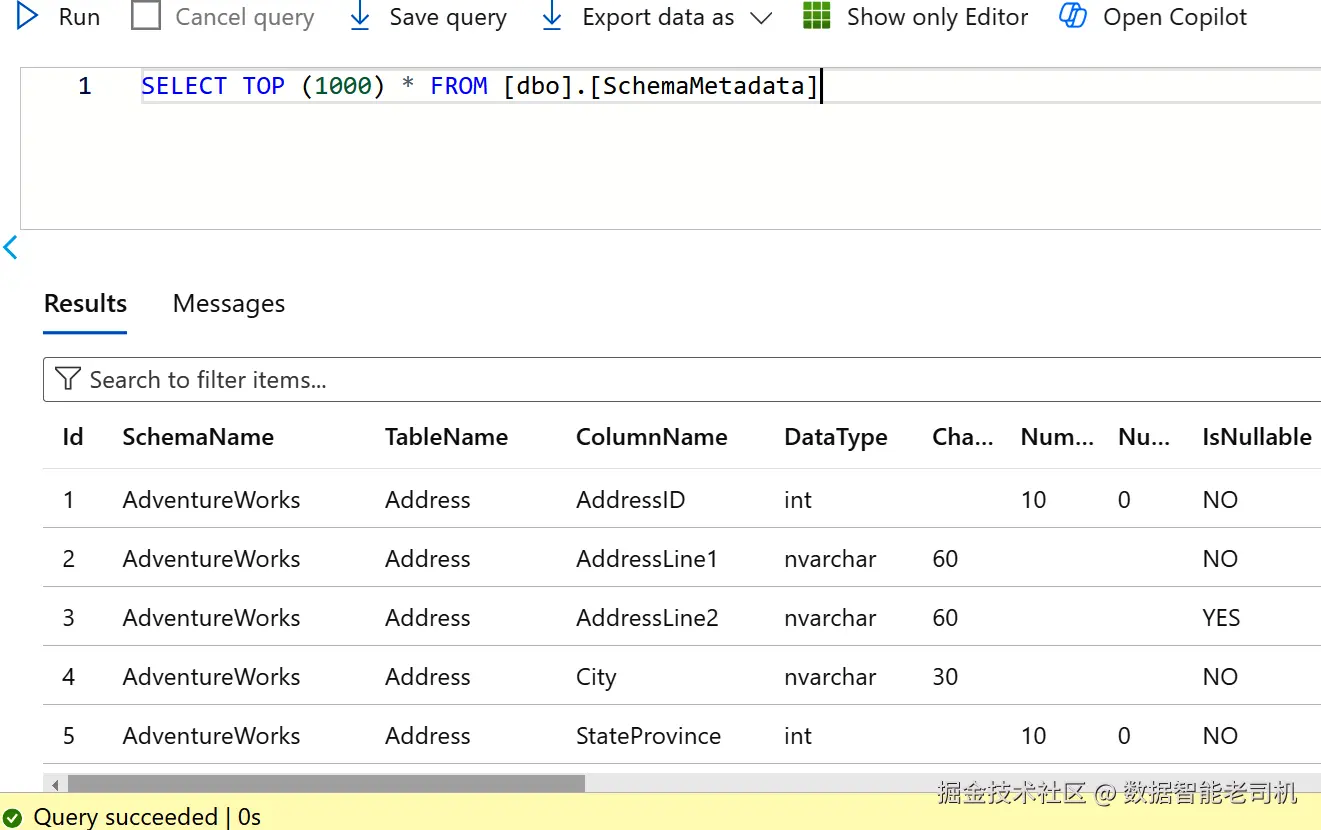Click the value 60 in AddressLine1 row
Image resolution: width=1321 pixels, height=830 pixels.
tap(945, 558)
